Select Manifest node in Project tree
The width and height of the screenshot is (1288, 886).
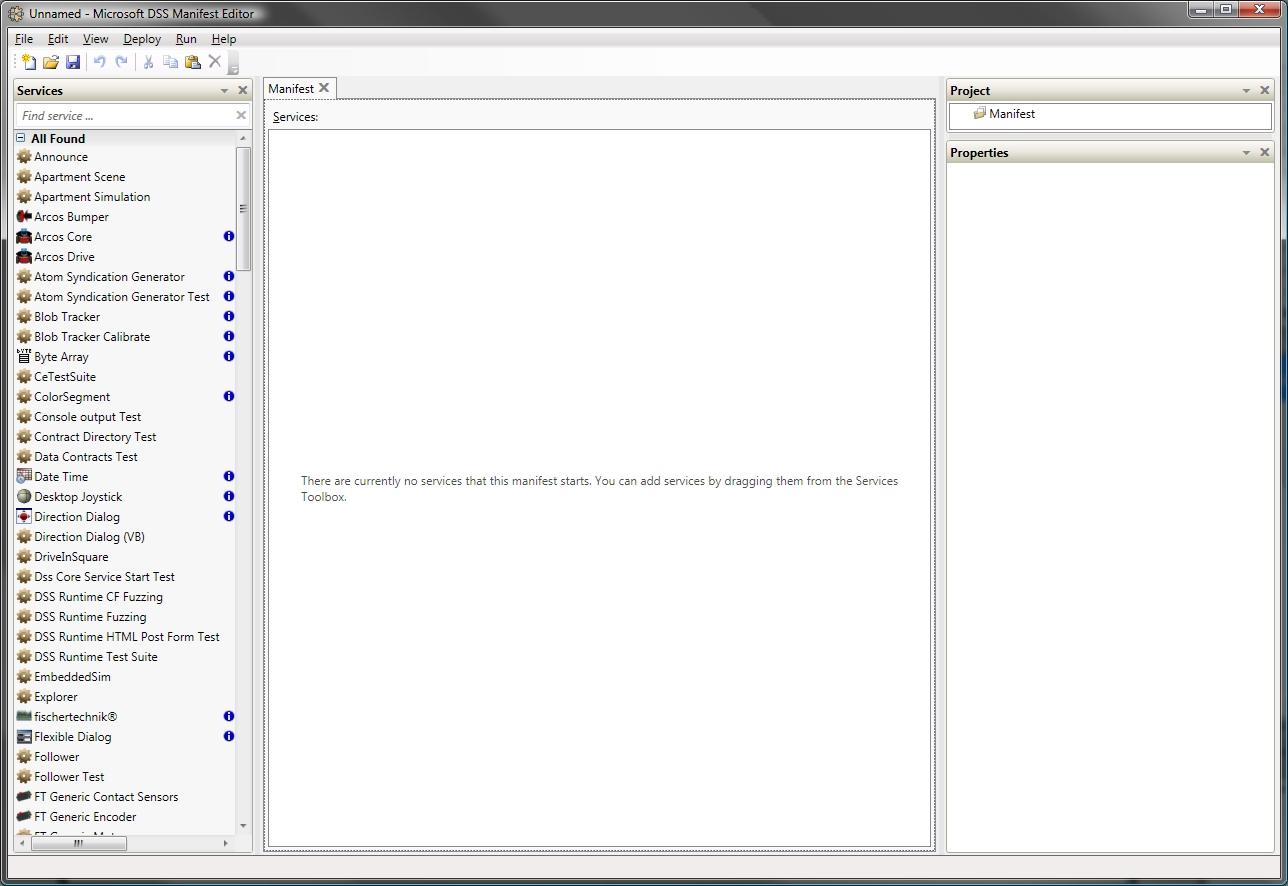tap(1012, 114)
